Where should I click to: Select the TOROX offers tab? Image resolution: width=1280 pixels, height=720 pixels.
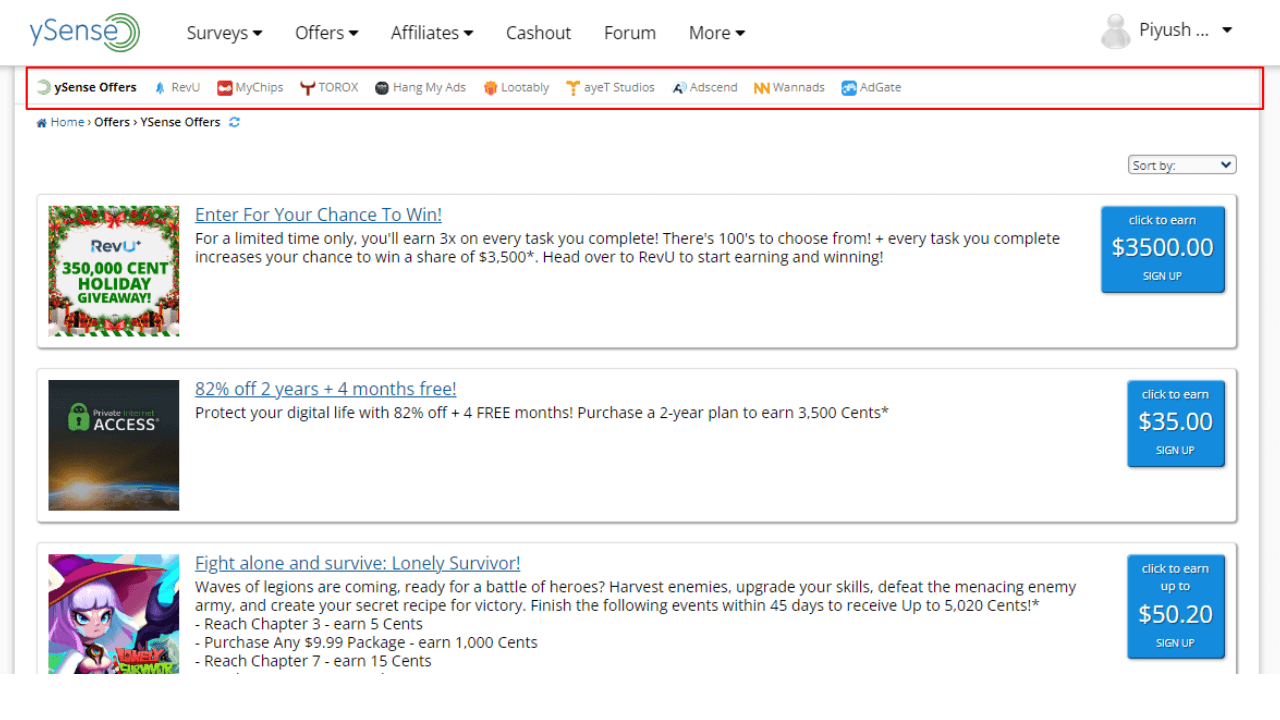click(329, 88)
